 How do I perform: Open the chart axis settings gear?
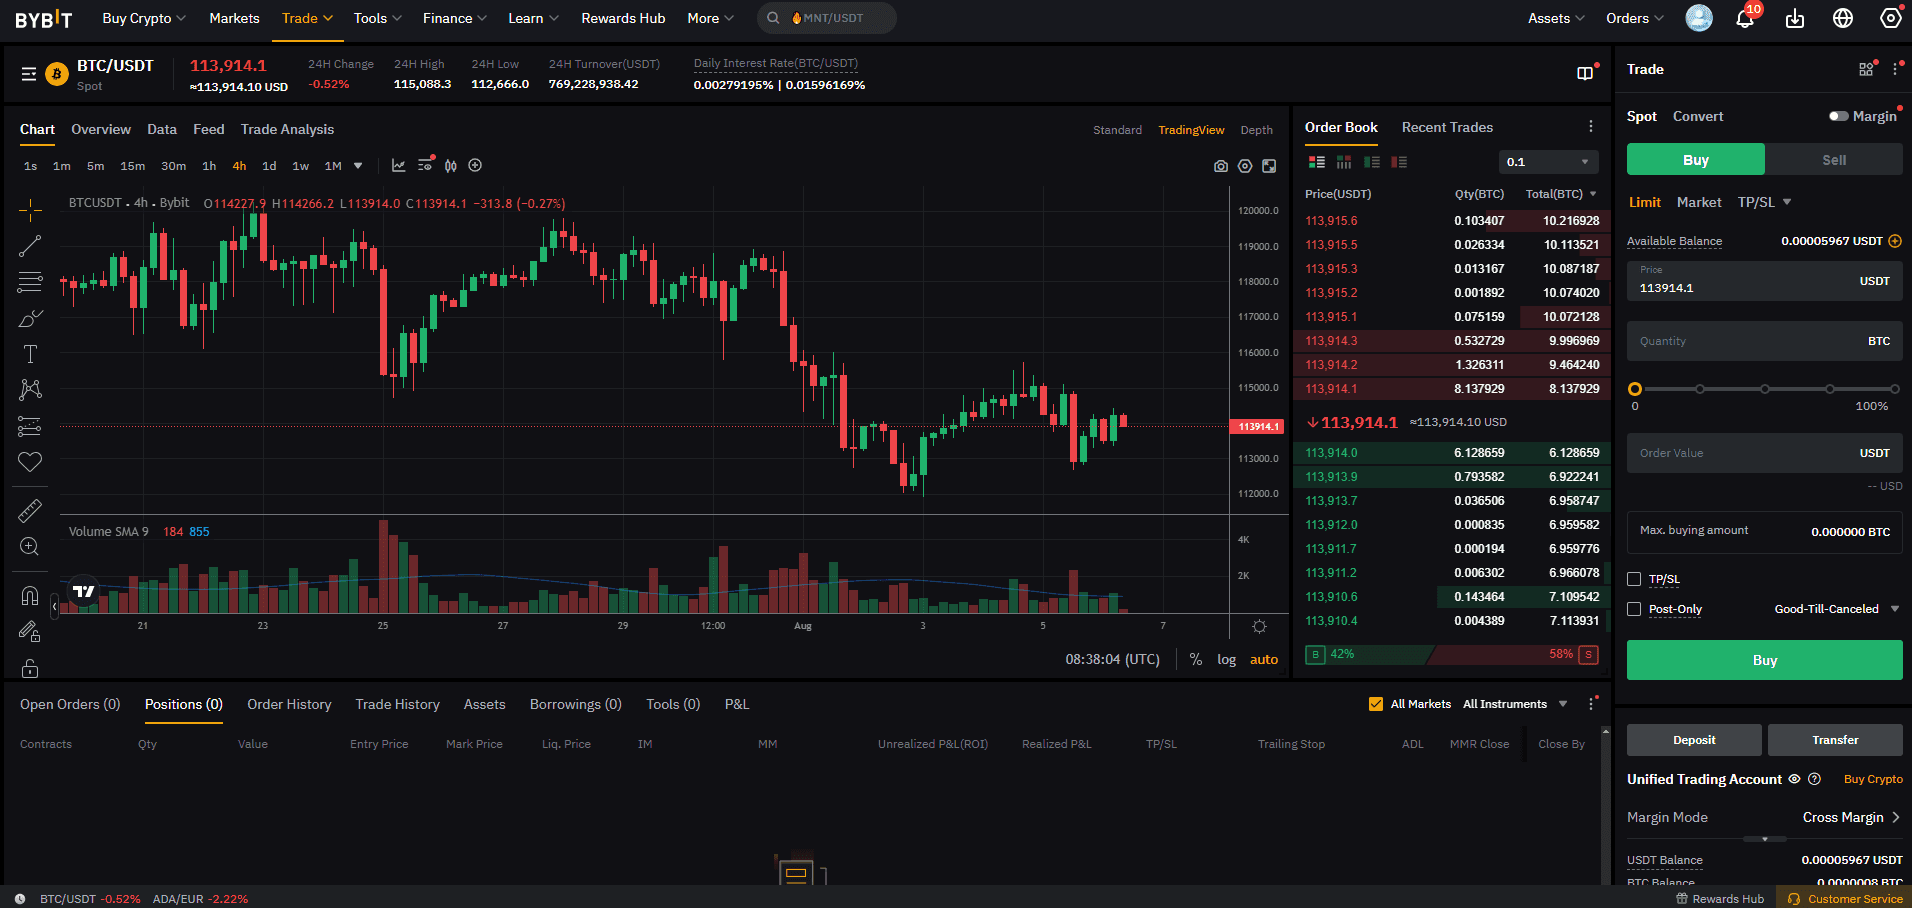(x=1259, y=627)
